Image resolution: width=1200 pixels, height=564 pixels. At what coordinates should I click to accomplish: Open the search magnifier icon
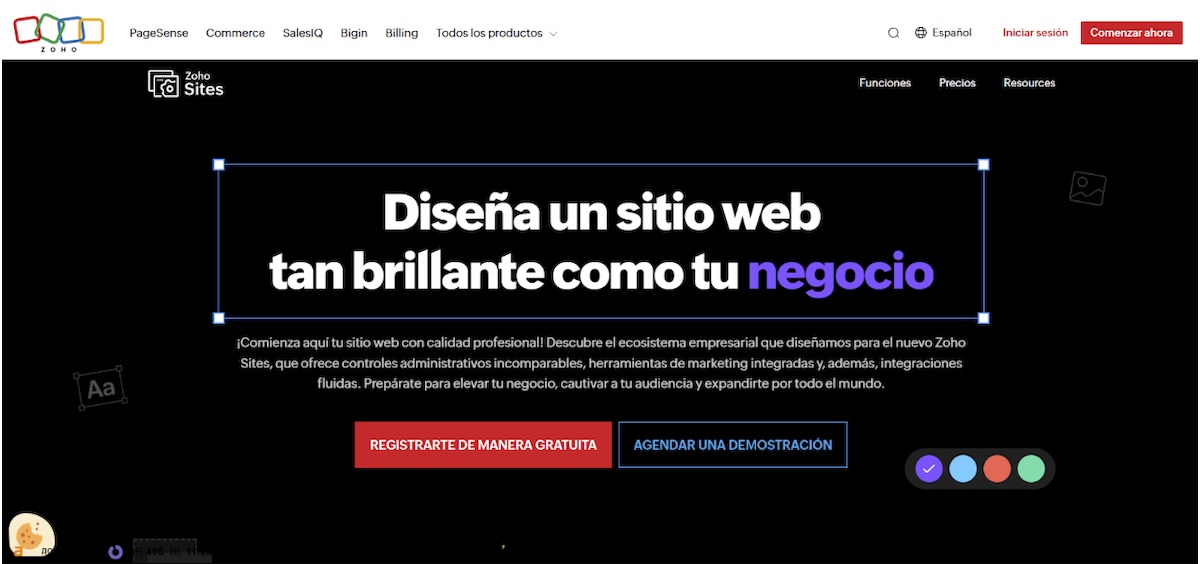[x=893, y=33]
